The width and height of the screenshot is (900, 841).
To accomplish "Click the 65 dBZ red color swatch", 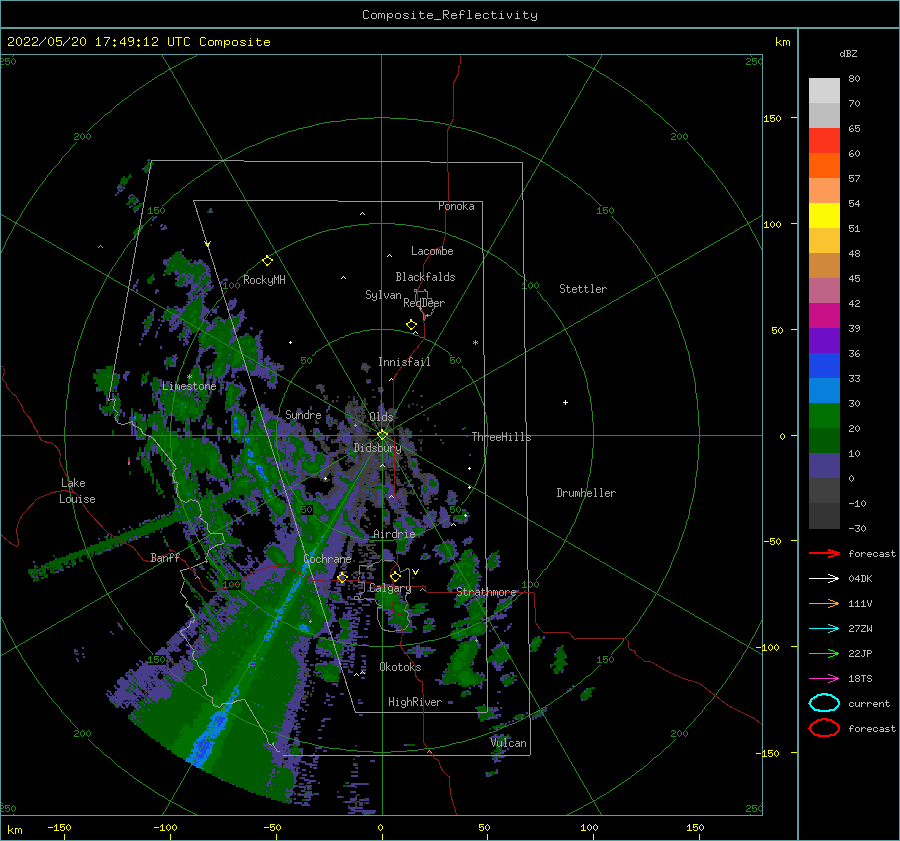I will [x=824, y=141].
